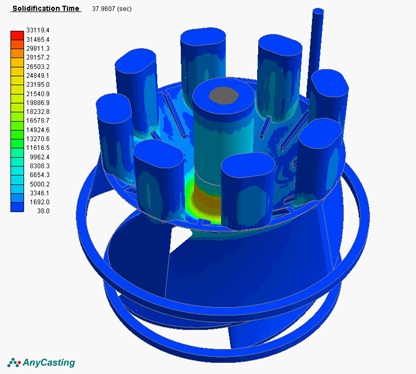Click the red swatch at legend top

[17, 35]
